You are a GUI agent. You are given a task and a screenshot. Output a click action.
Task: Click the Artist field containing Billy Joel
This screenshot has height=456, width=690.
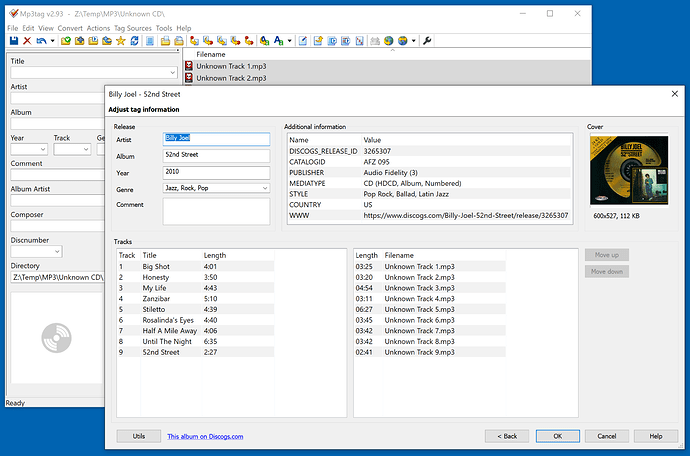[x=216, y=139]
